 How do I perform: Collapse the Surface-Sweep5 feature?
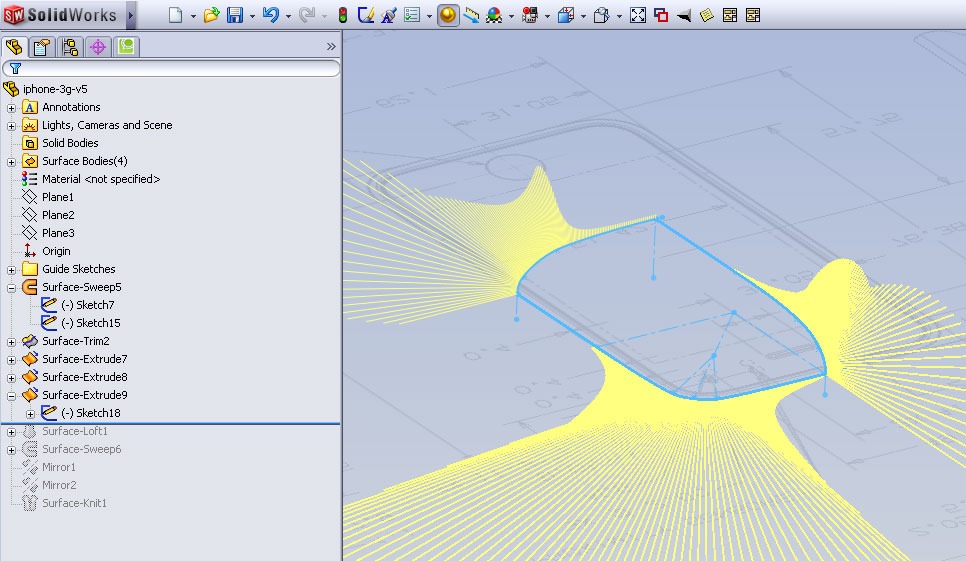[x=11, y=288]
